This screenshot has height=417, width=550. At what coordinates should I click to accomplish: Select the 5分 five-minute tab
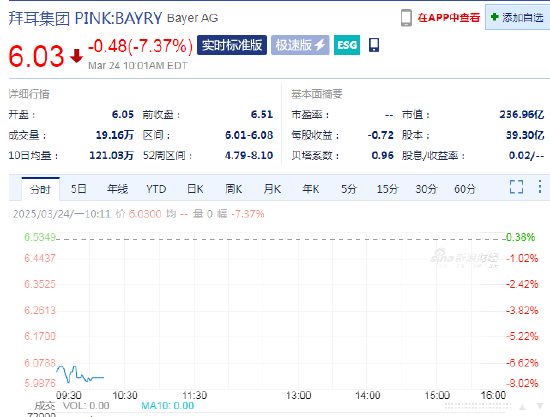349,189
